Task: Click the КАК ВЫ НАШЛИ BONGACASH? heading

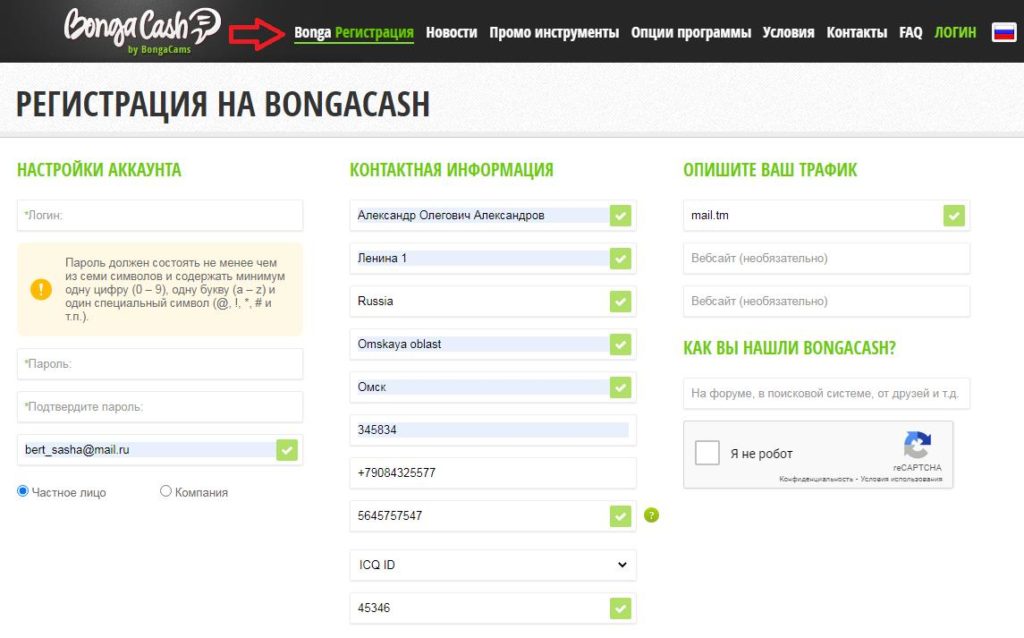Action: click(790, 347)
